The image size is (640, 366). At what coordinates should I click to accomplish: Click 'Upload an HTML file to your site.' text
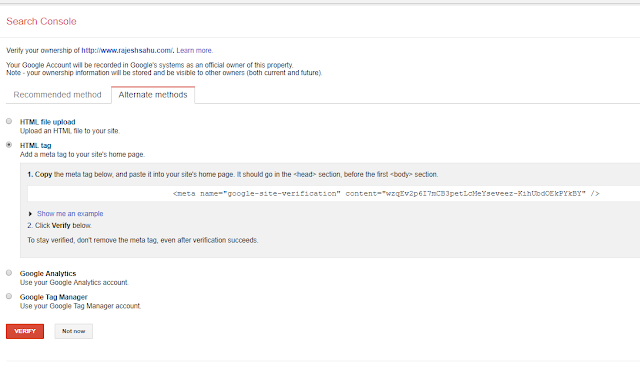[x=70, y=131]
